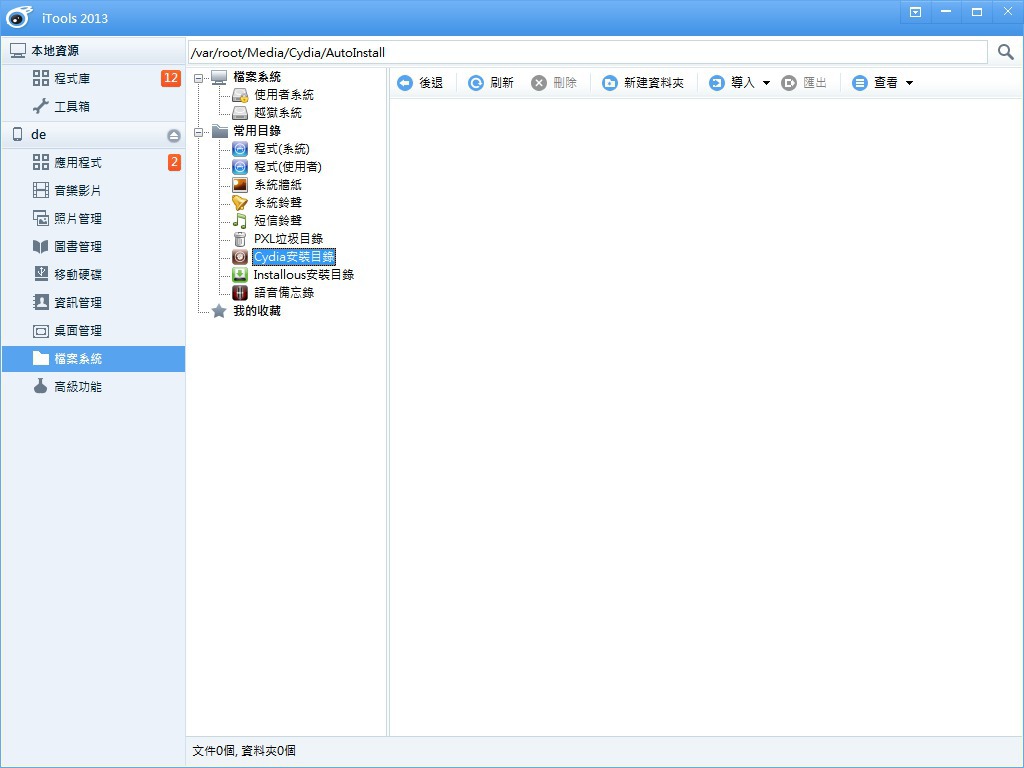The width and height of the screenshot is (1024, 768).
Task: Click the 匯出 text label
Action: coord(815,83)
